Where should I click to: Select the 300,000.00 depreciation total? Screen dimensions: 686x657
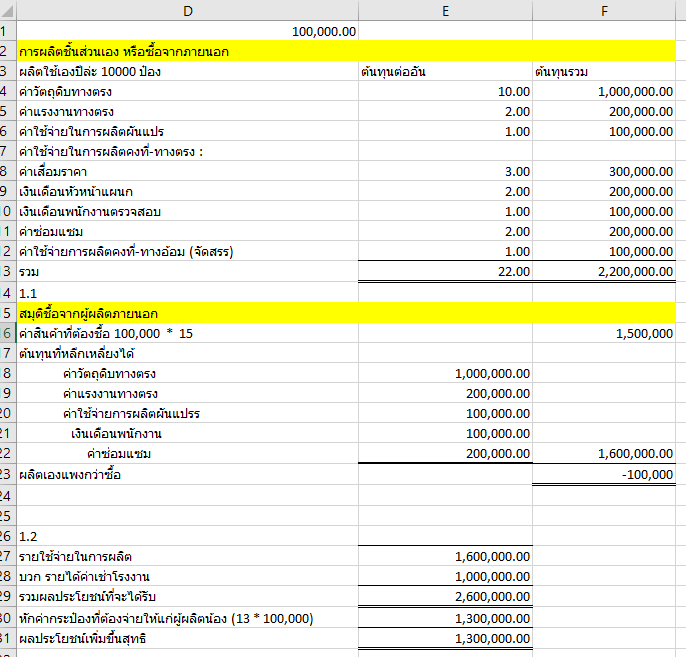pyautogui.click(x=604, y=171)
